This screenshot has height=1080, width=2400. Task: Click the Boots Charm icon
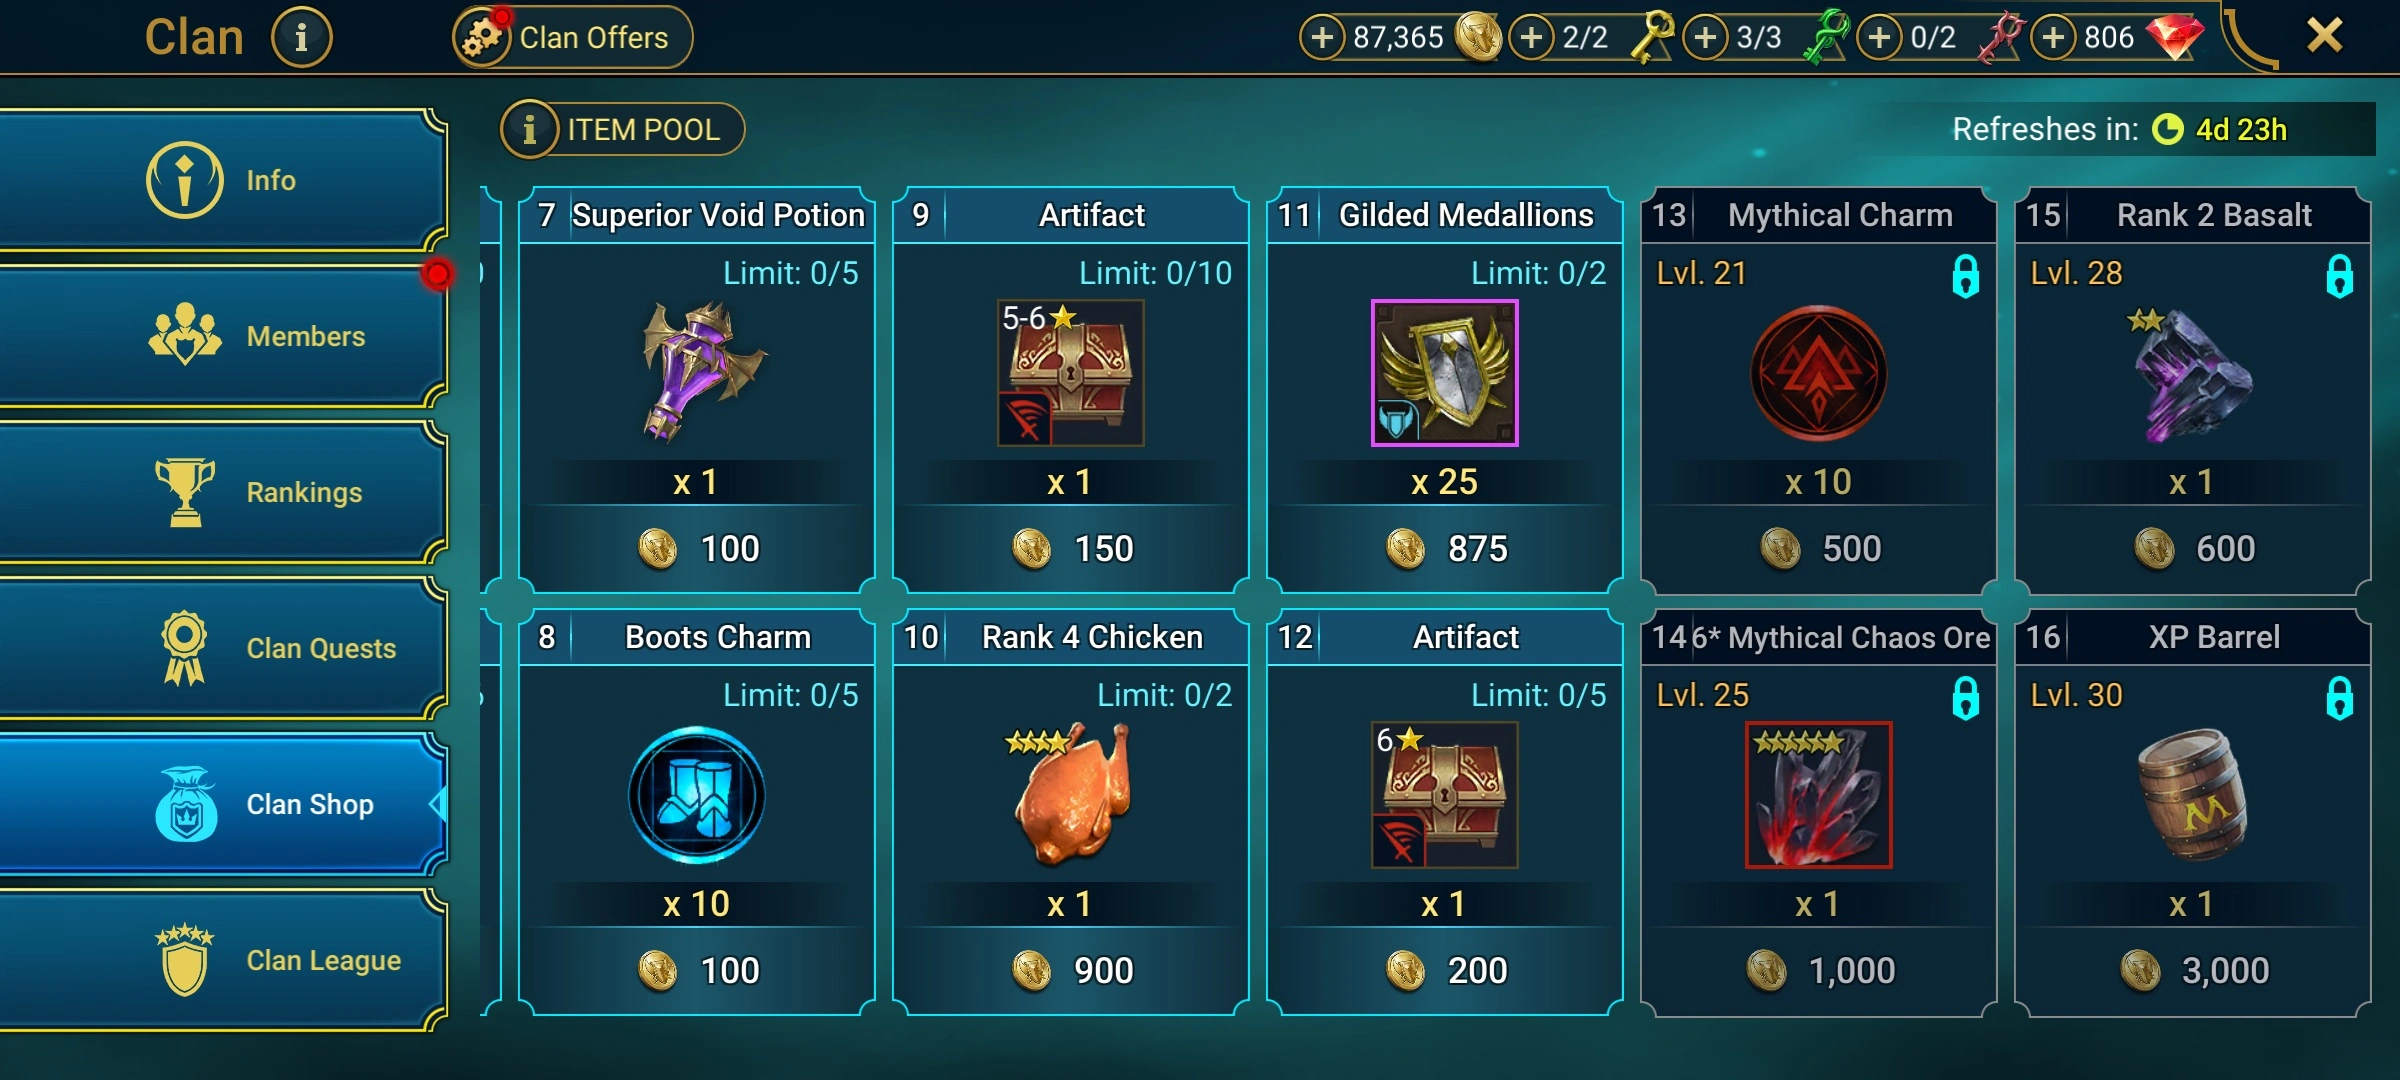tap(697, 795)
